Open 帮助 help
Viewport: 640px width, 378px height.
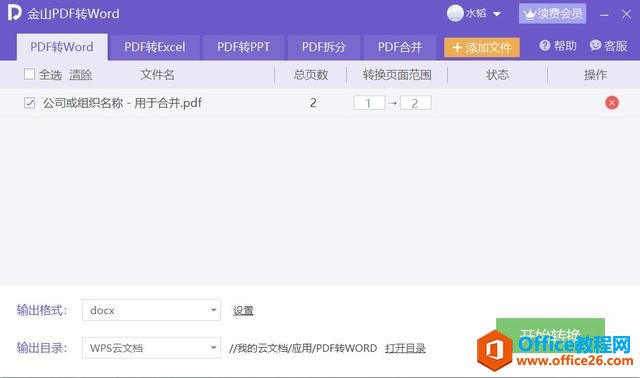(558, 46)
